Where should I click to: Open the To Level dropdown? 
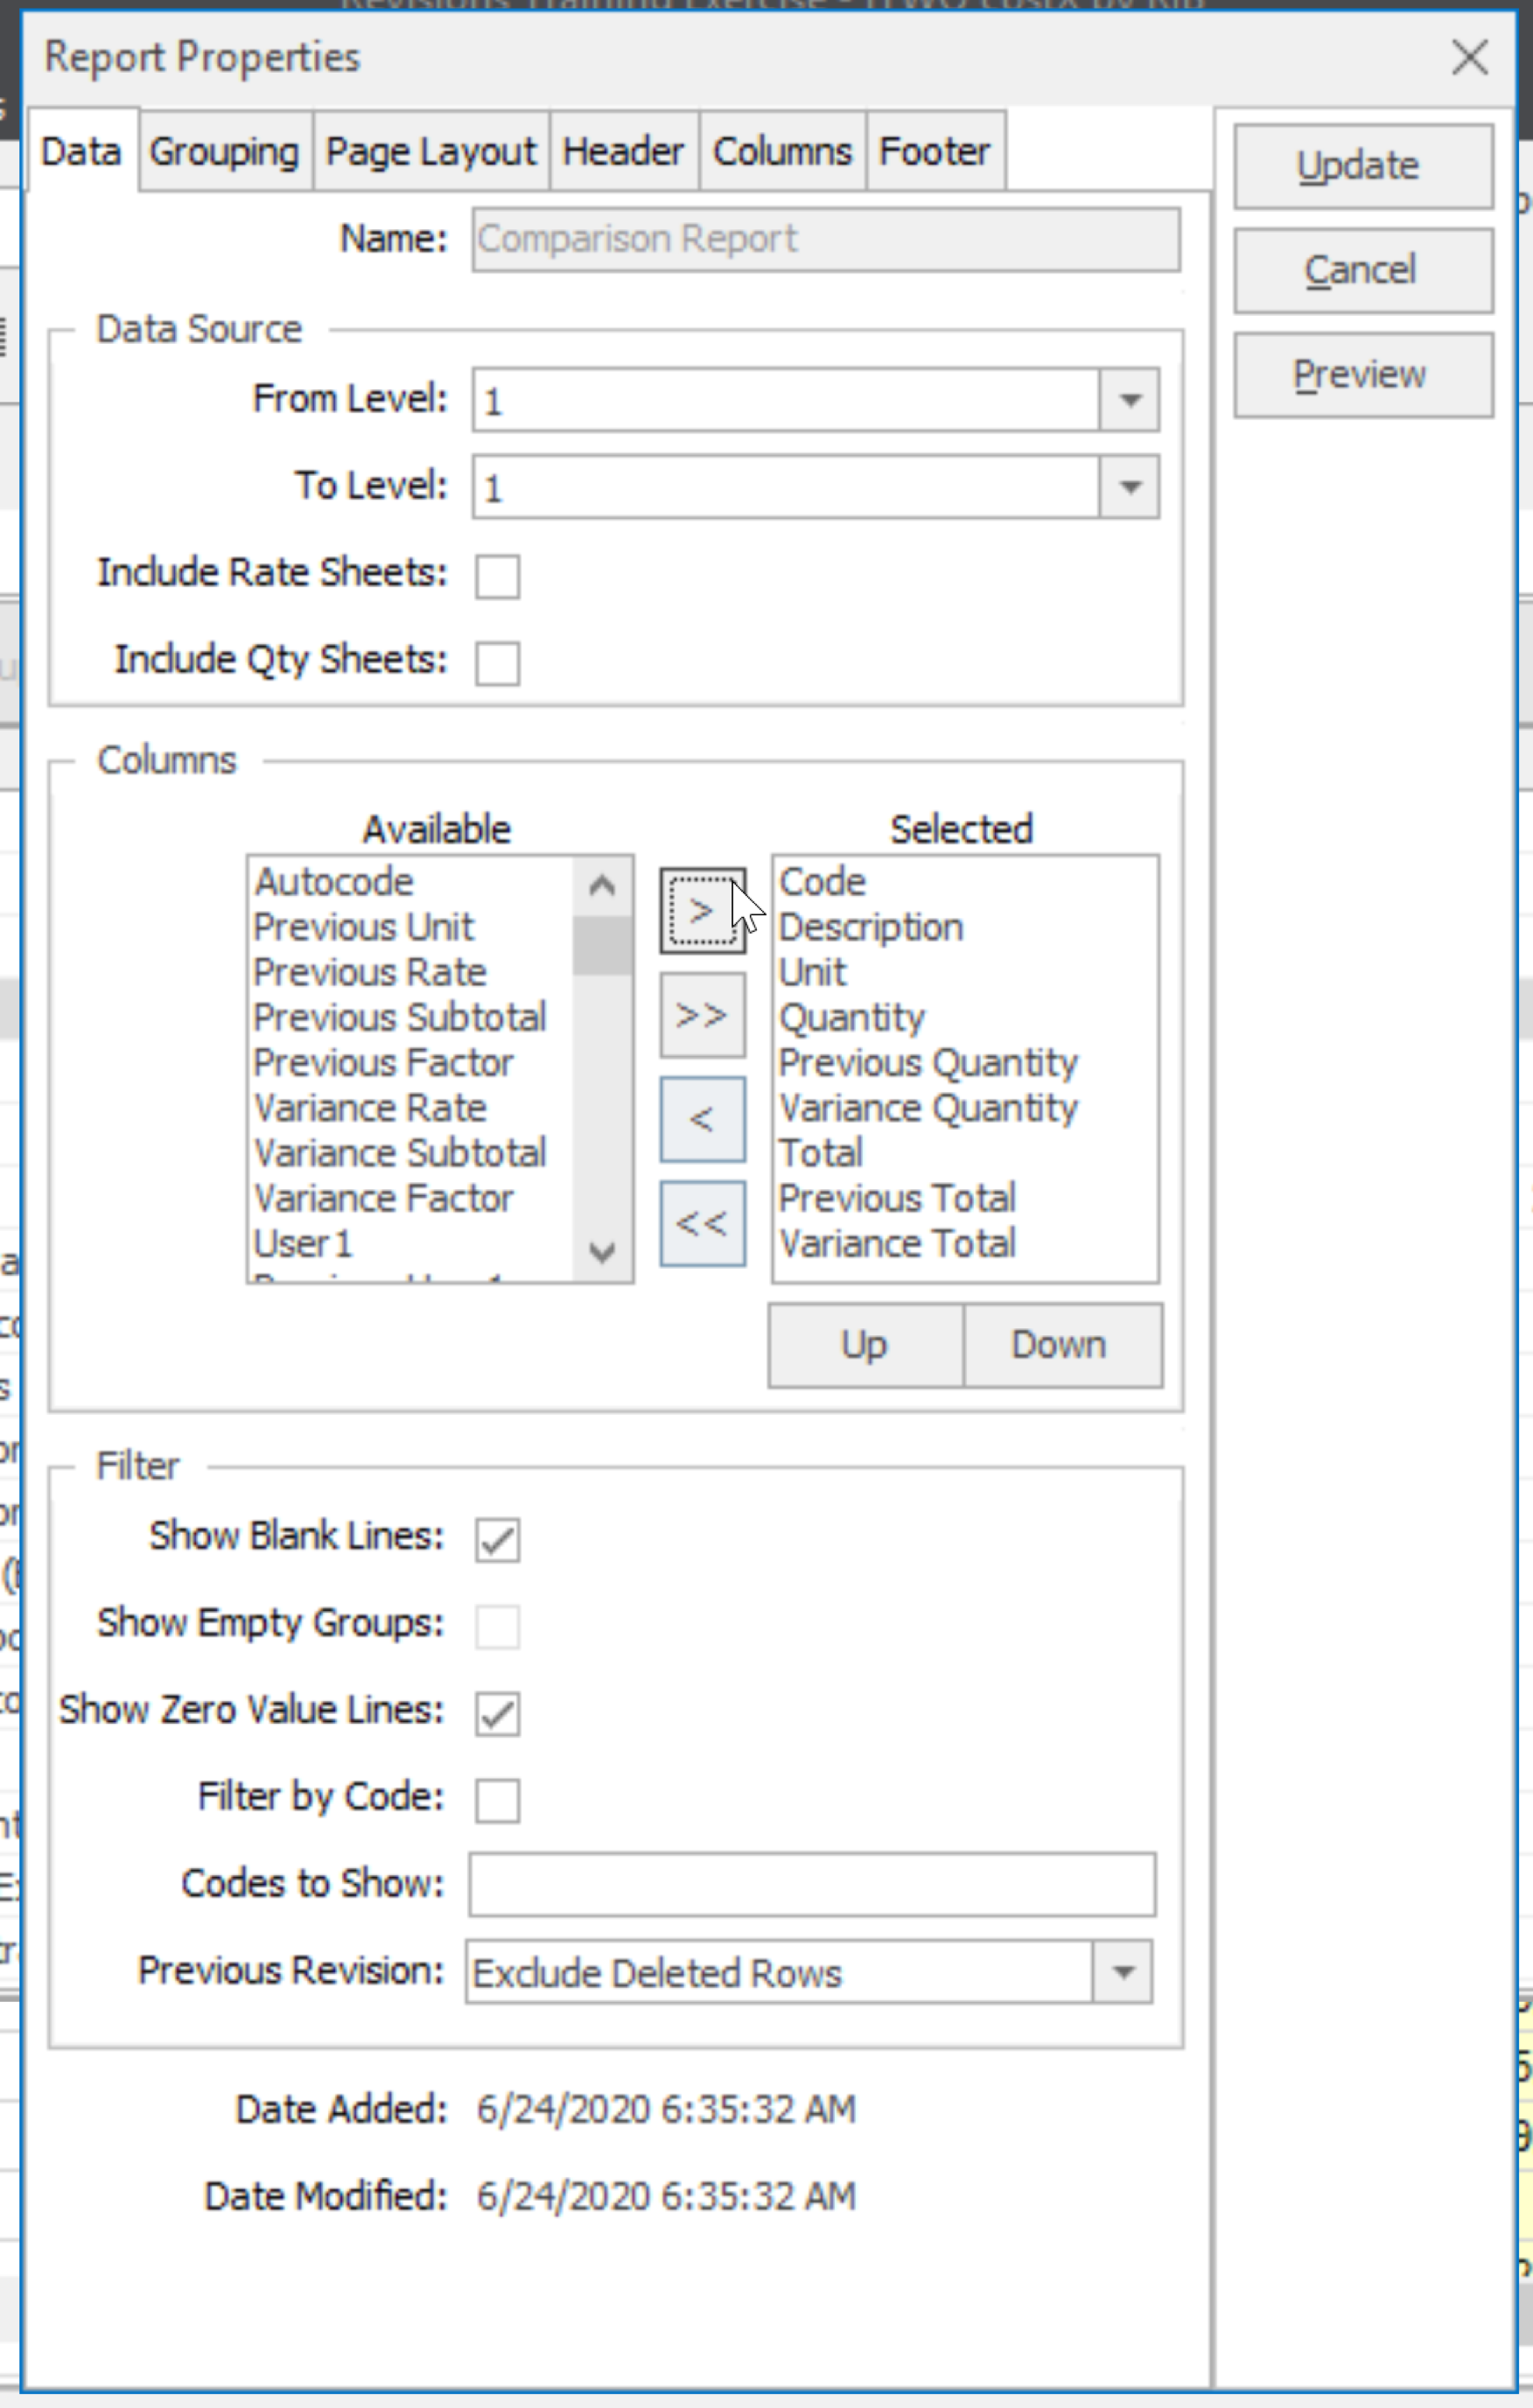tap(1130, 487)
